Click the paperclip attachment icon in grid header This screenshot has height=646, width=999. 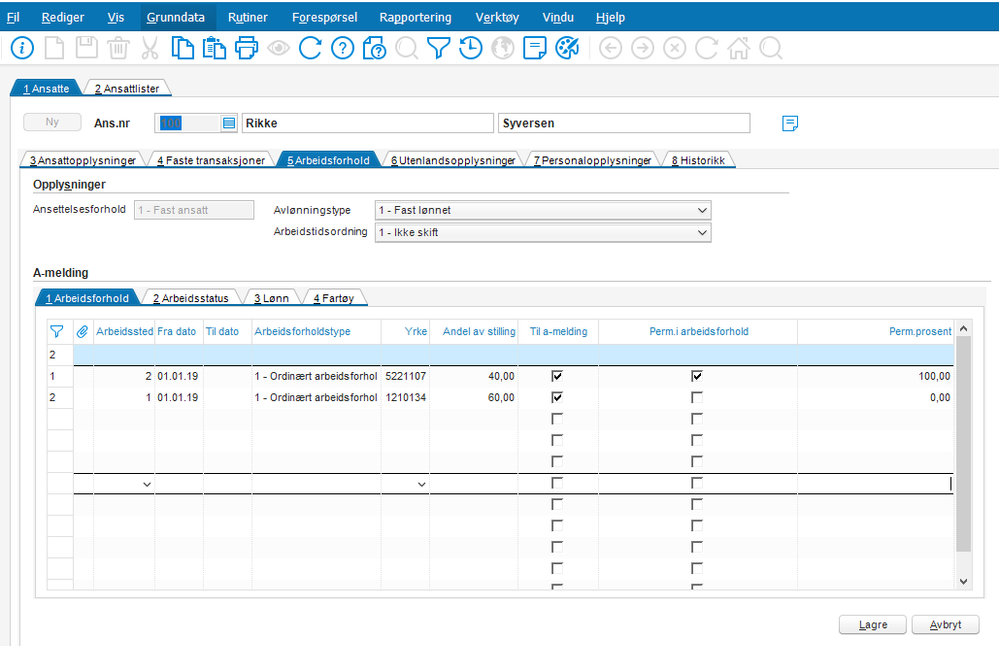pos(83,331)
